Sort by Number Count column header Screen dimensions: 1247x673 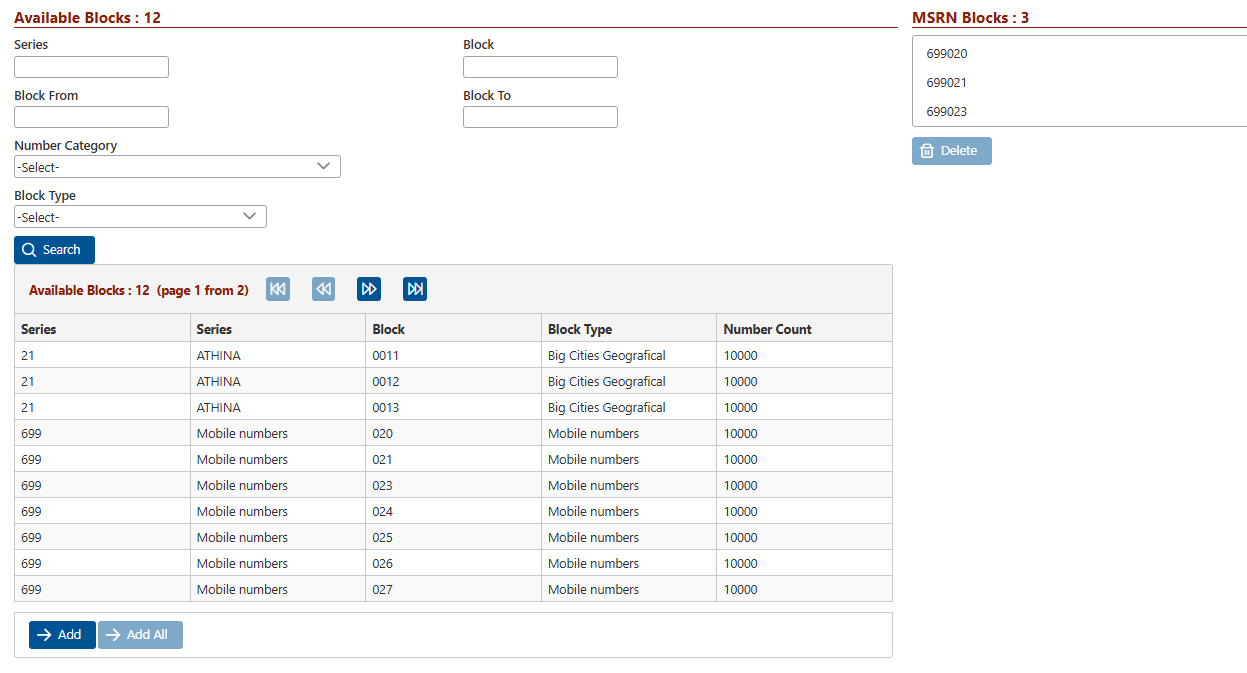click(767, 329)
